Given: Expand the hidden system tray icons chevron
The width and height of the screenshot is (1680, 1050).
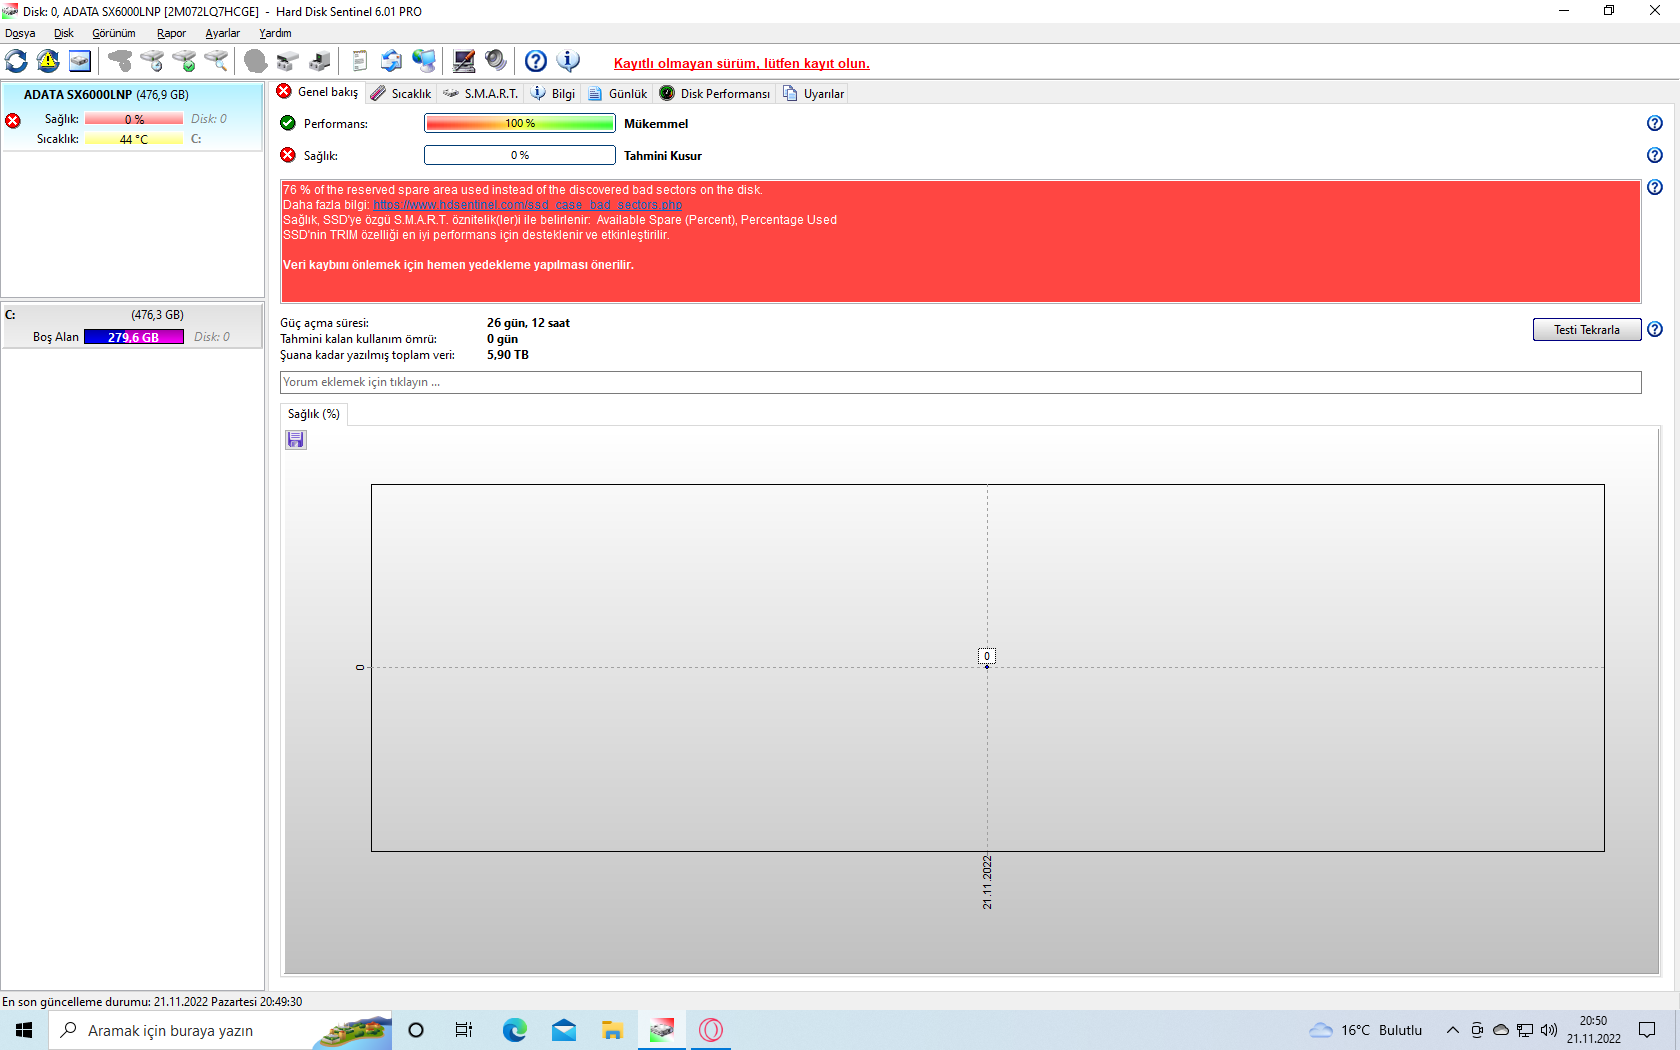Looking at the screenshot, I should coord(1453,1030).
